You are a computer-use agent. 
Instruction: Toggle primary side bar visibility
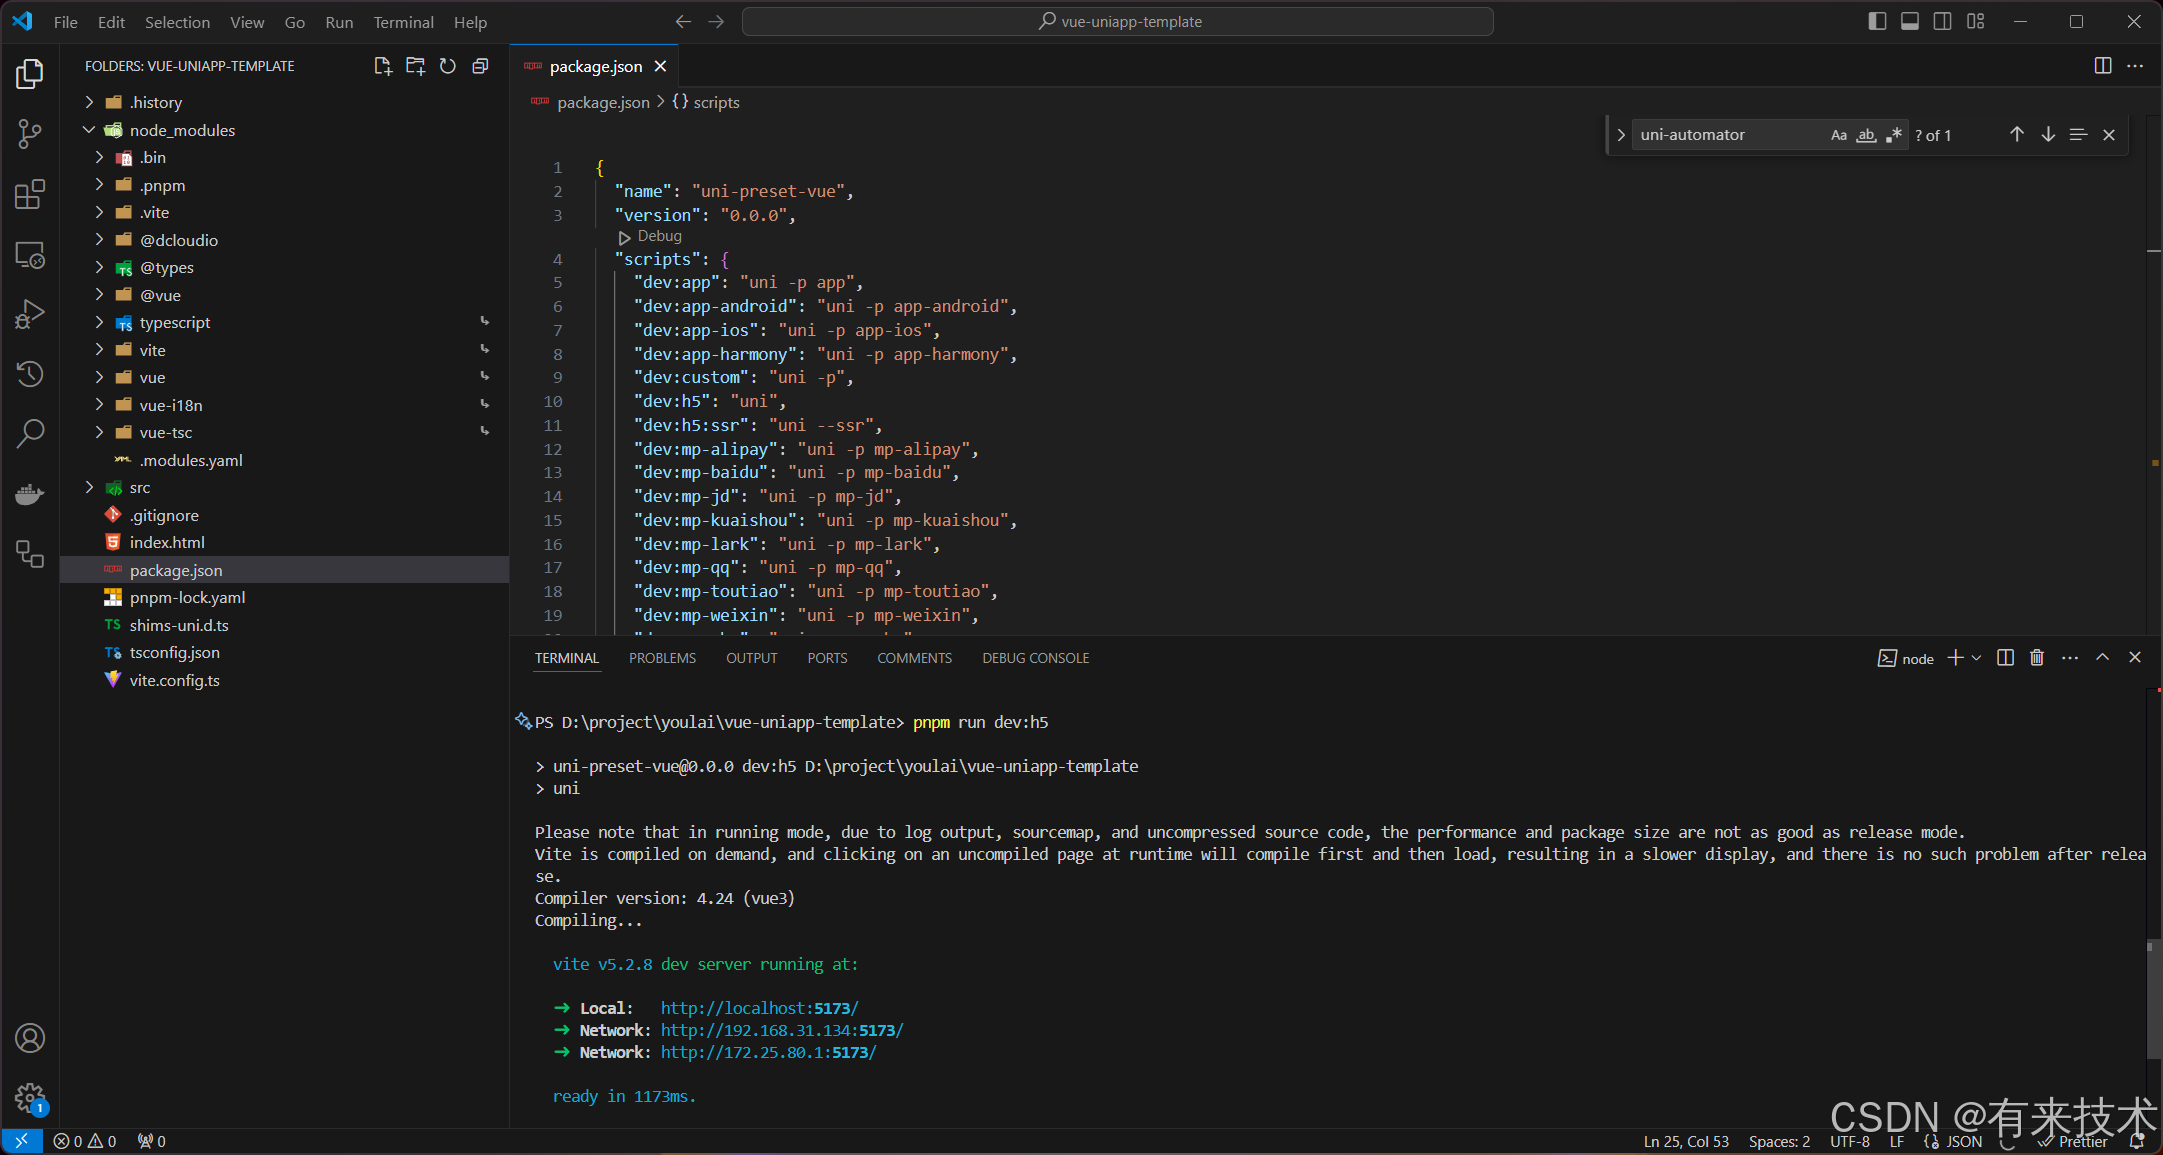point(1877,22)
